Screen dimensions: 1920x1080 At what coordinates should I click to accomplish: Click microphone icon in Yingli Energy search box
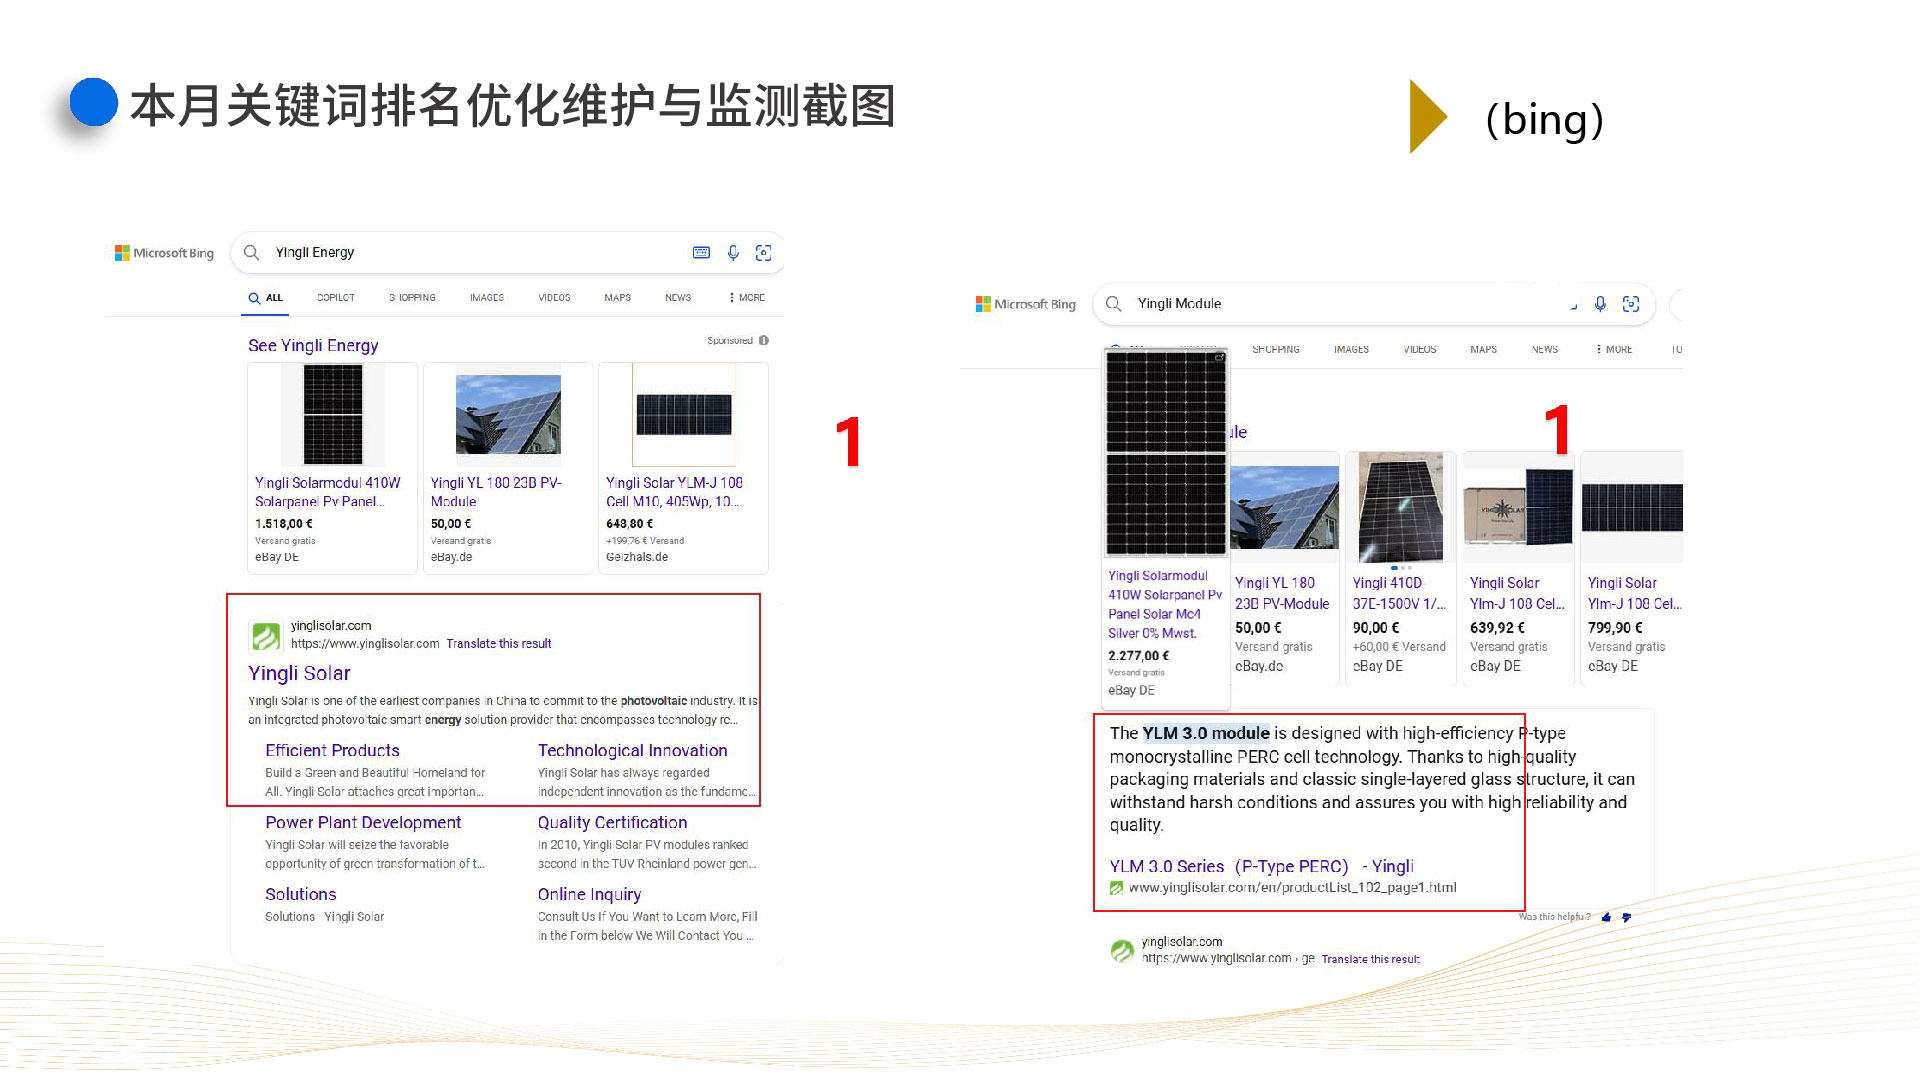(x=733, y=253)
